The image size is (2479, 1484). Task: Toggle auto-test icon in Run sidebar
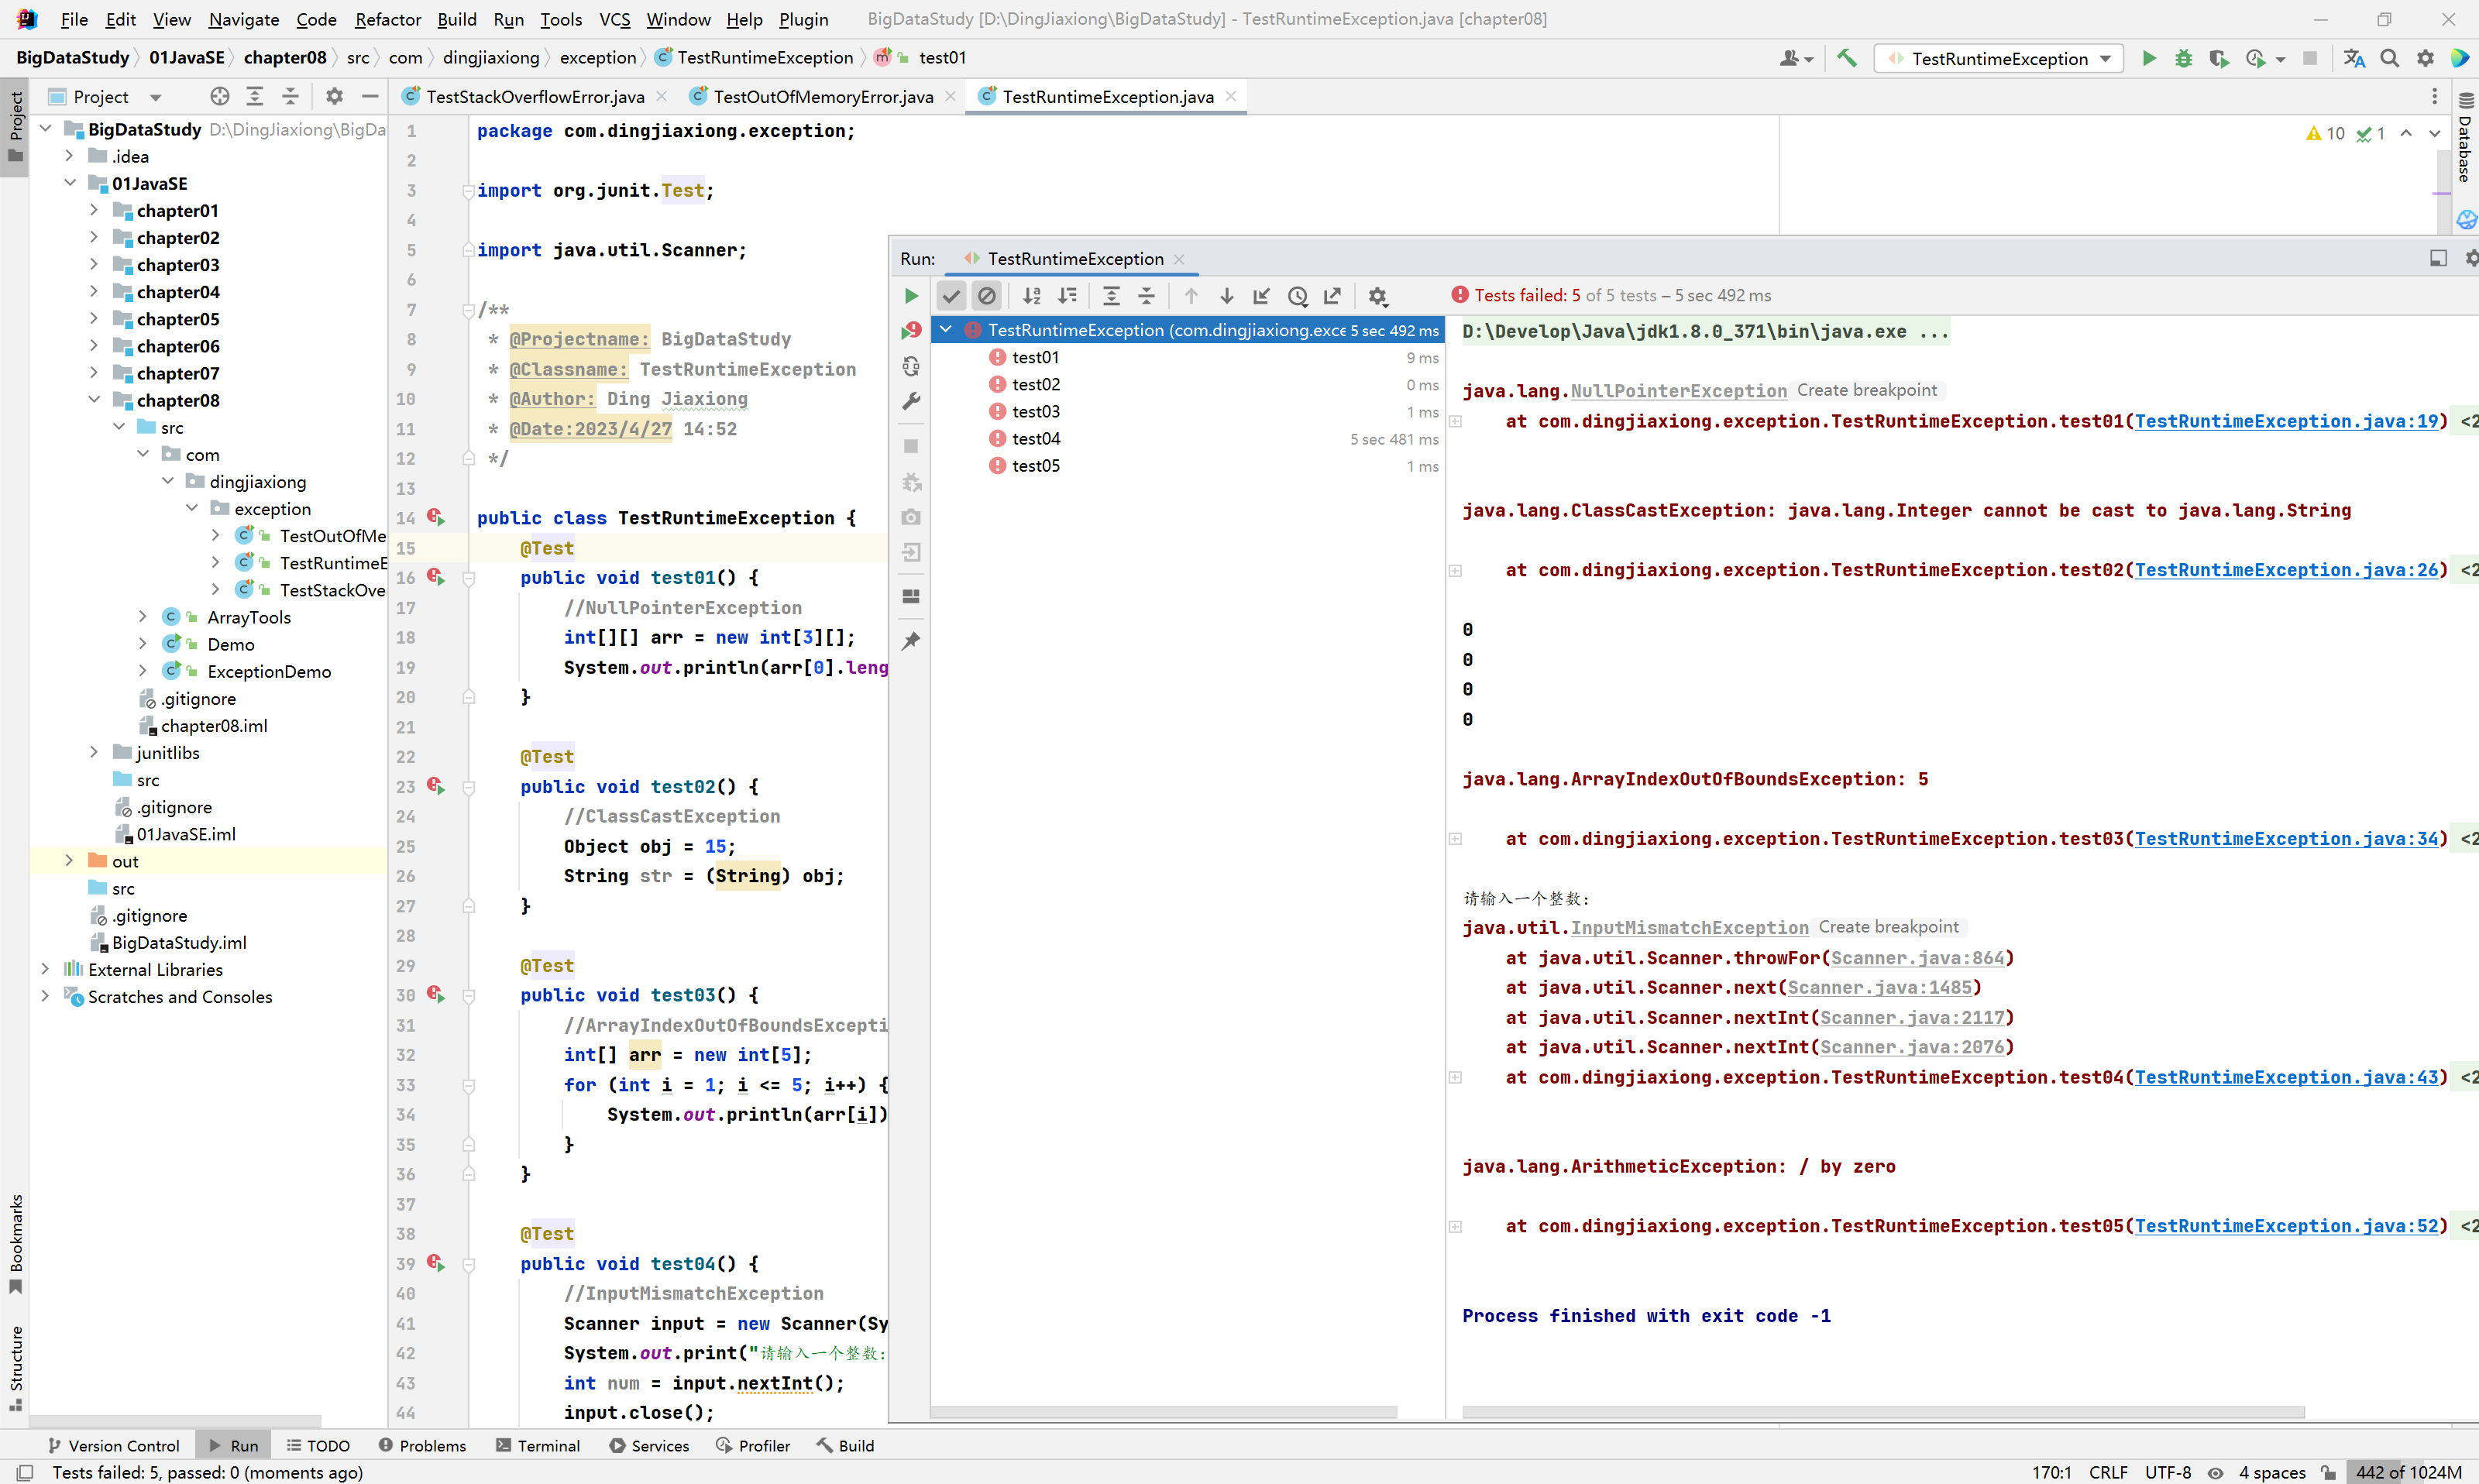tap(911, 367)
